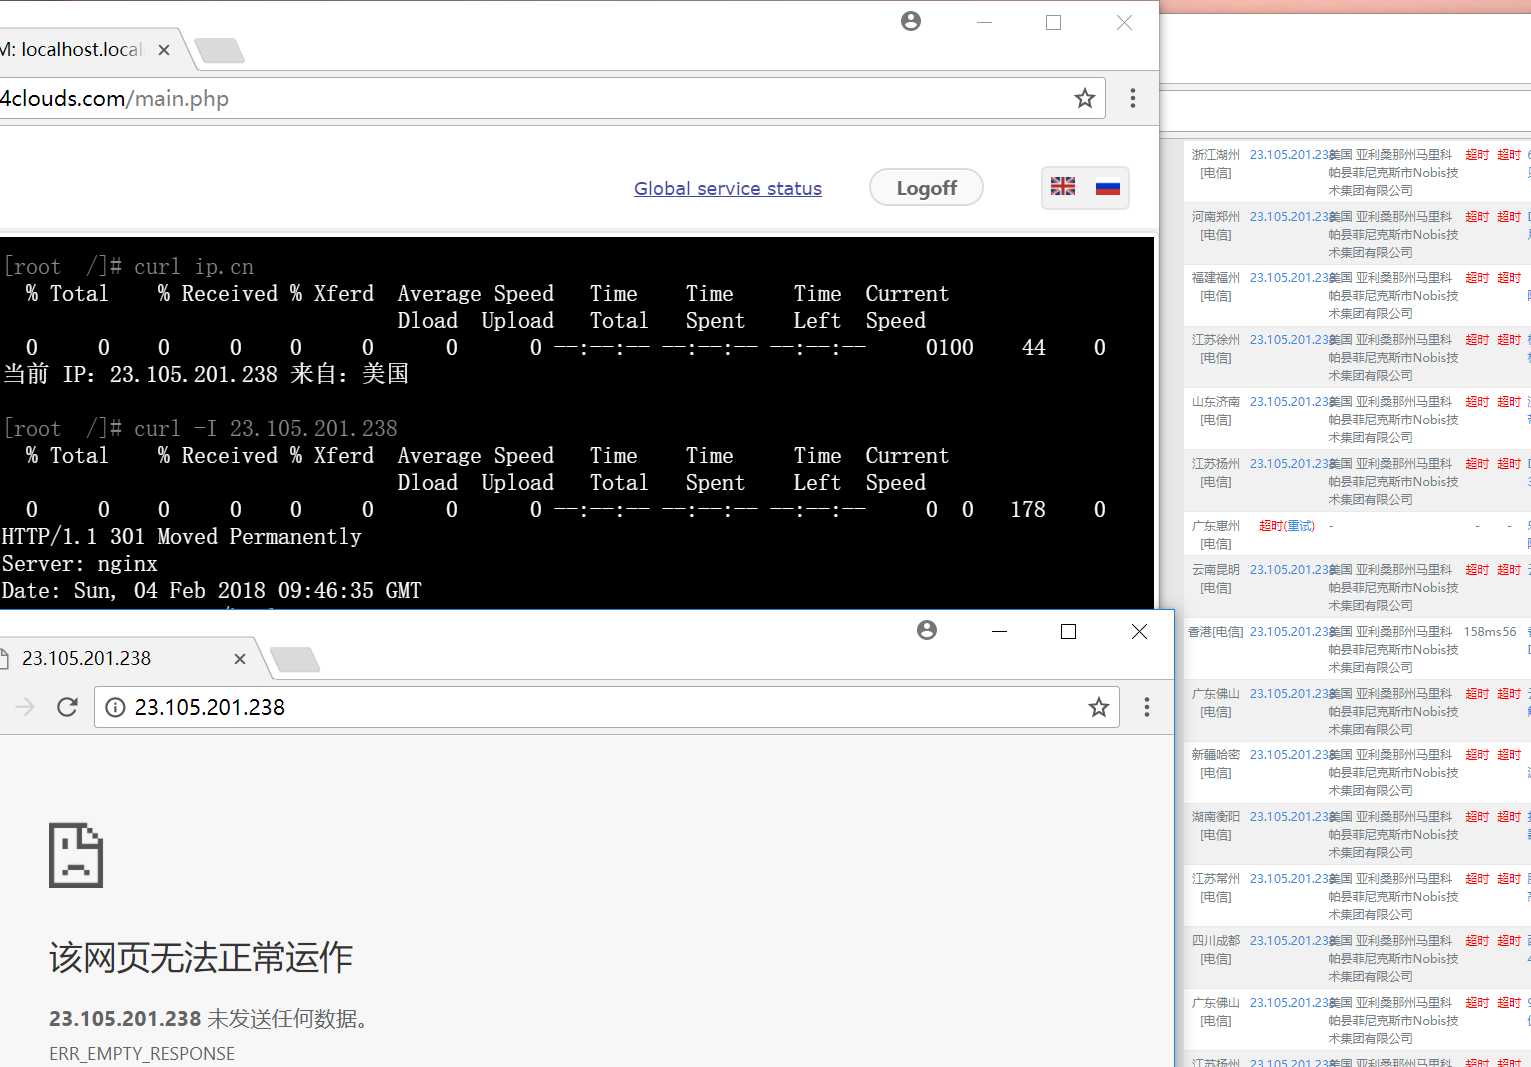
Task: Click the 'Date: Sun, 04 Feb 2018' terminal line
Action: tap(212, 590)
